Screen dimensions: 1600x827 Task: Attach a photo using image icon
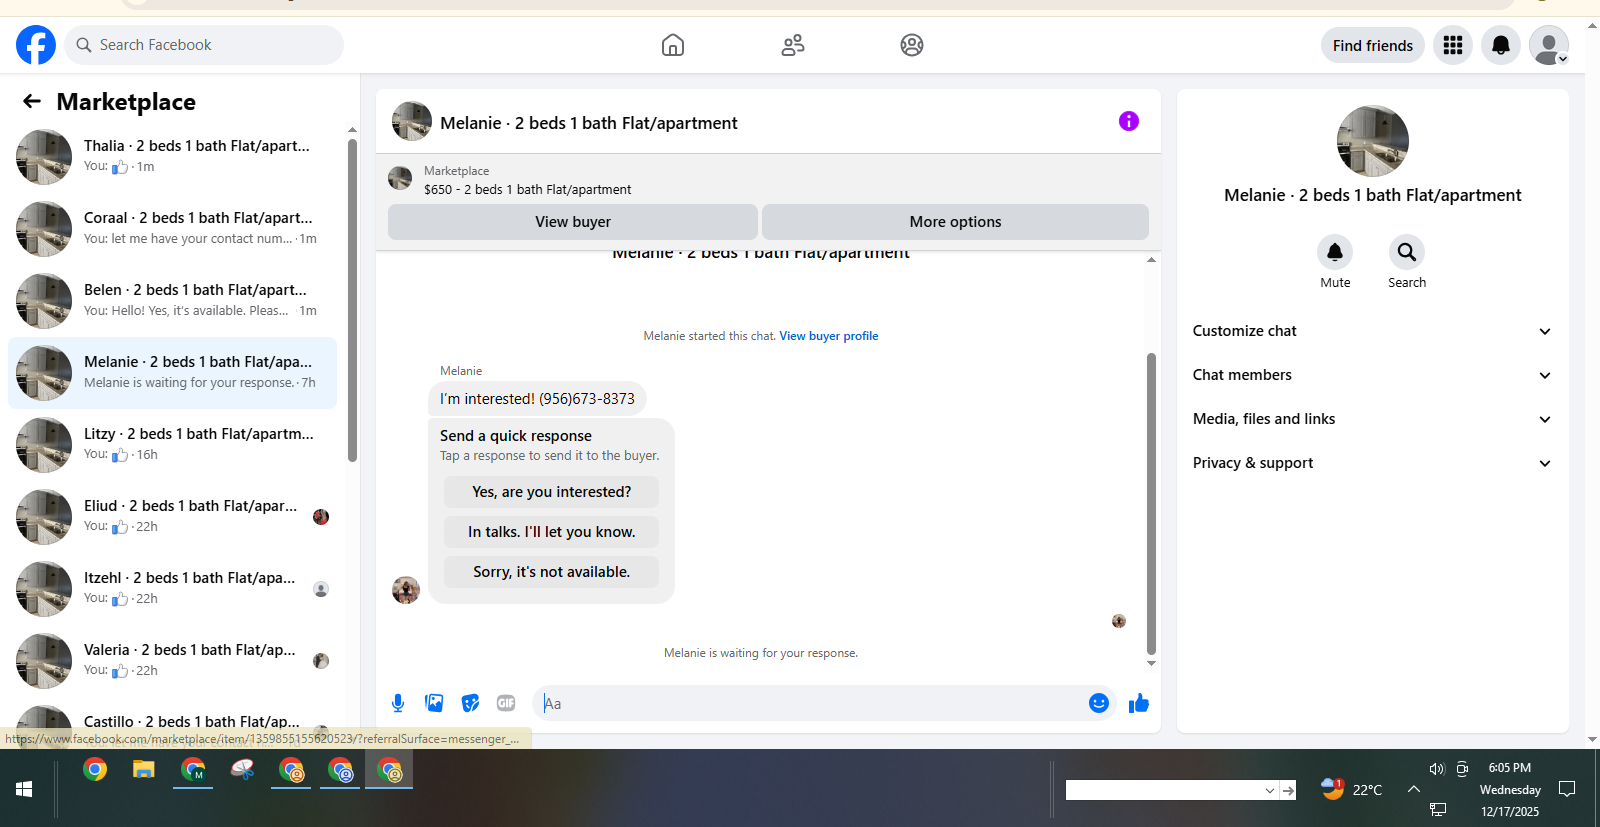coord(434,703)
